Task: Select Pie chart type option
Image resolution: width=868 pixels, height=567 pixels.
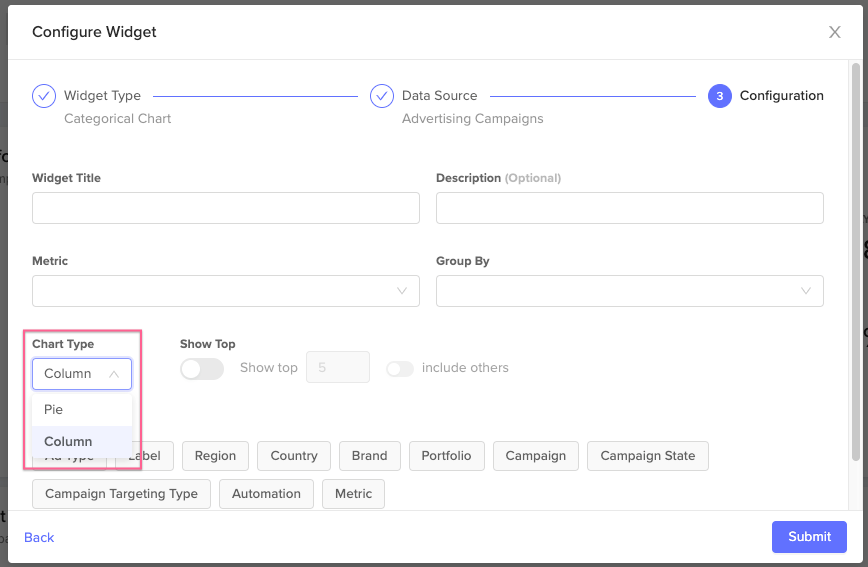Action: click(x=82, y=410)
